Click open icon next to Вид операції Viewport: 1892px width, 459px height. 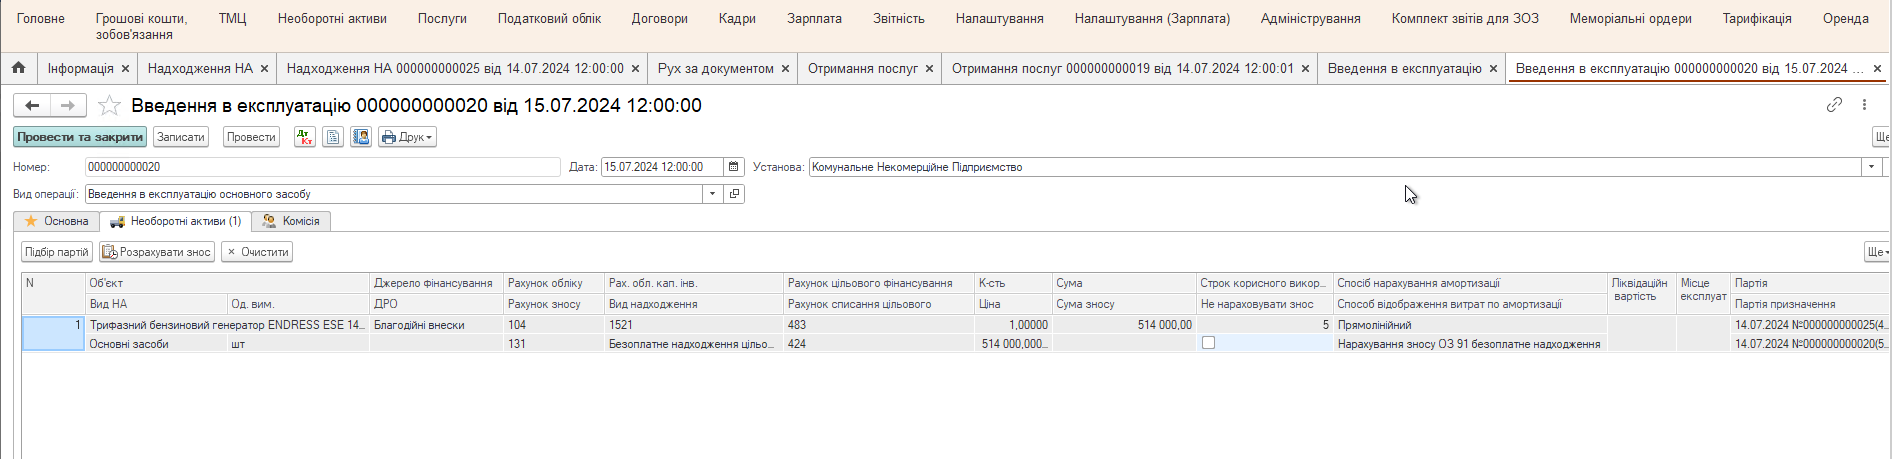pyautogui.click(x=735, y=194)
